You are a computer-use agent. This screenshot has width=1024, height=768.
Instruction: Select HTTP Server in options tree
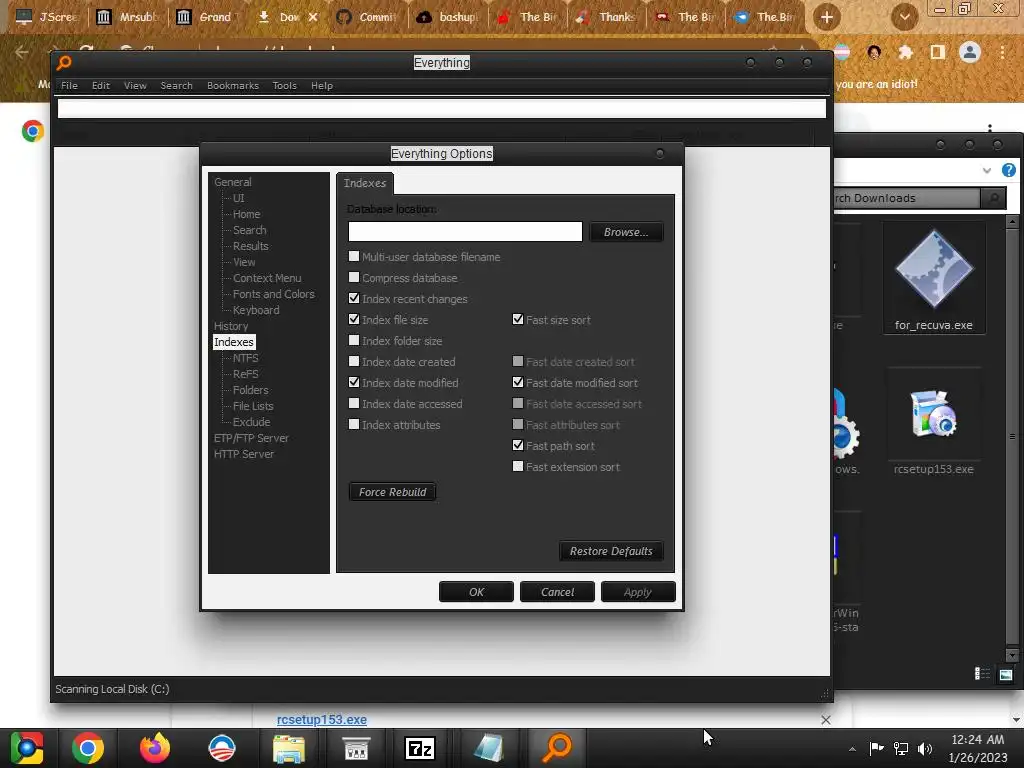point(244,454)
